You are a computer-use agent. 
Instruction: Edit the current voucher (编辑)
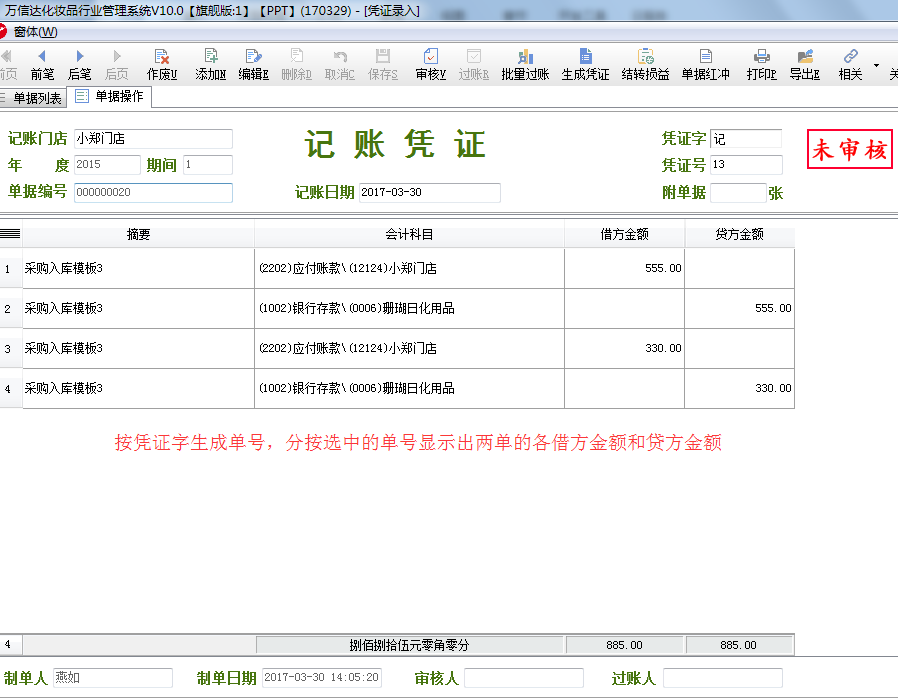click(x=254, y=65)
